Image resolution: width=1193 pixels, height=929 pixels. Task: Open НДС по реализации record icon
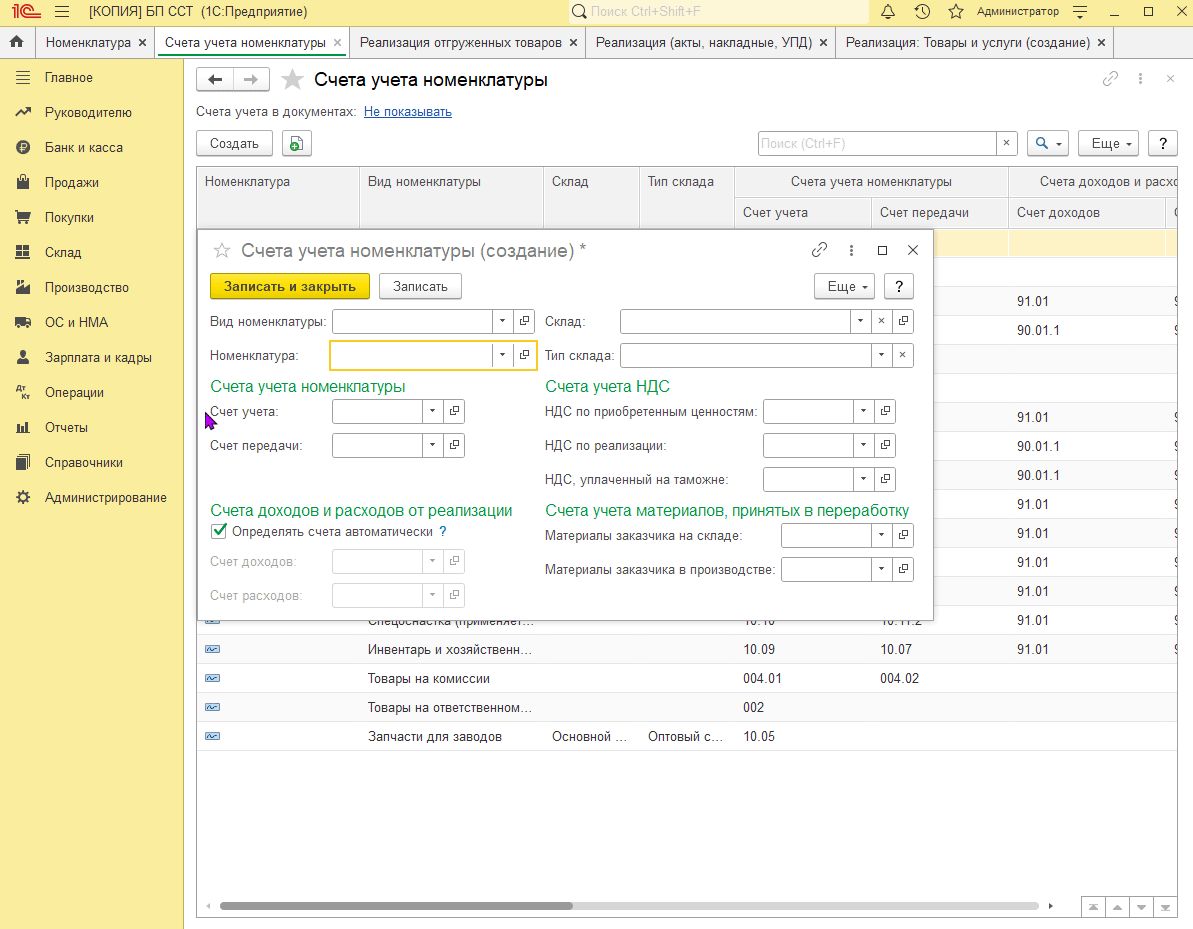pyautogui.click(x=885, y=445)
